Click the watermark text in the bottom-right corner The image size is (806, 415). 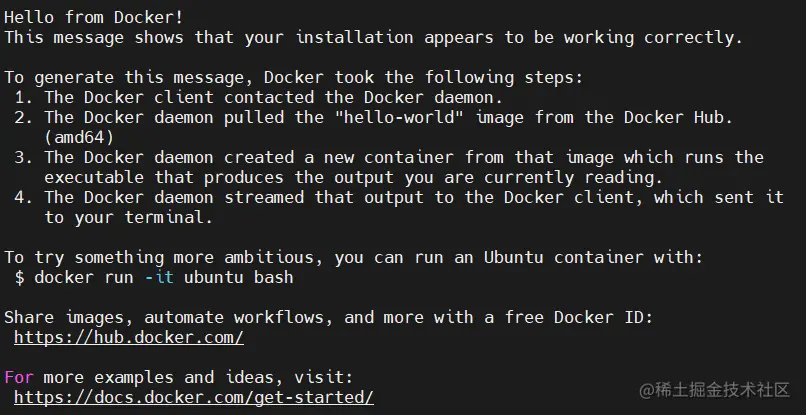pyautogui.click(x=722, y=387)
